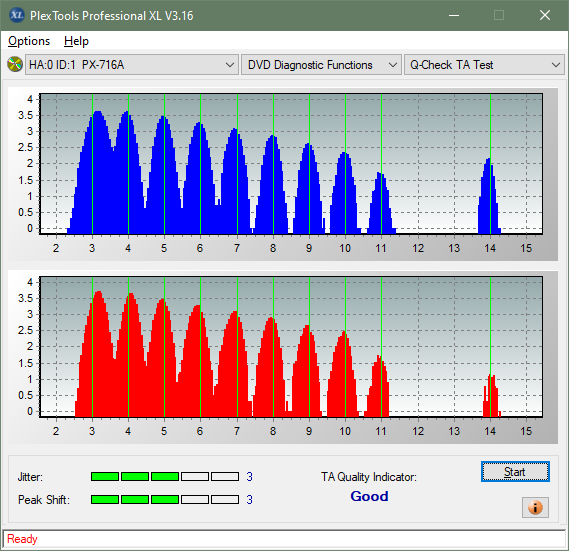Open the Options menu

pyautogui.click(x=29, y=41)
